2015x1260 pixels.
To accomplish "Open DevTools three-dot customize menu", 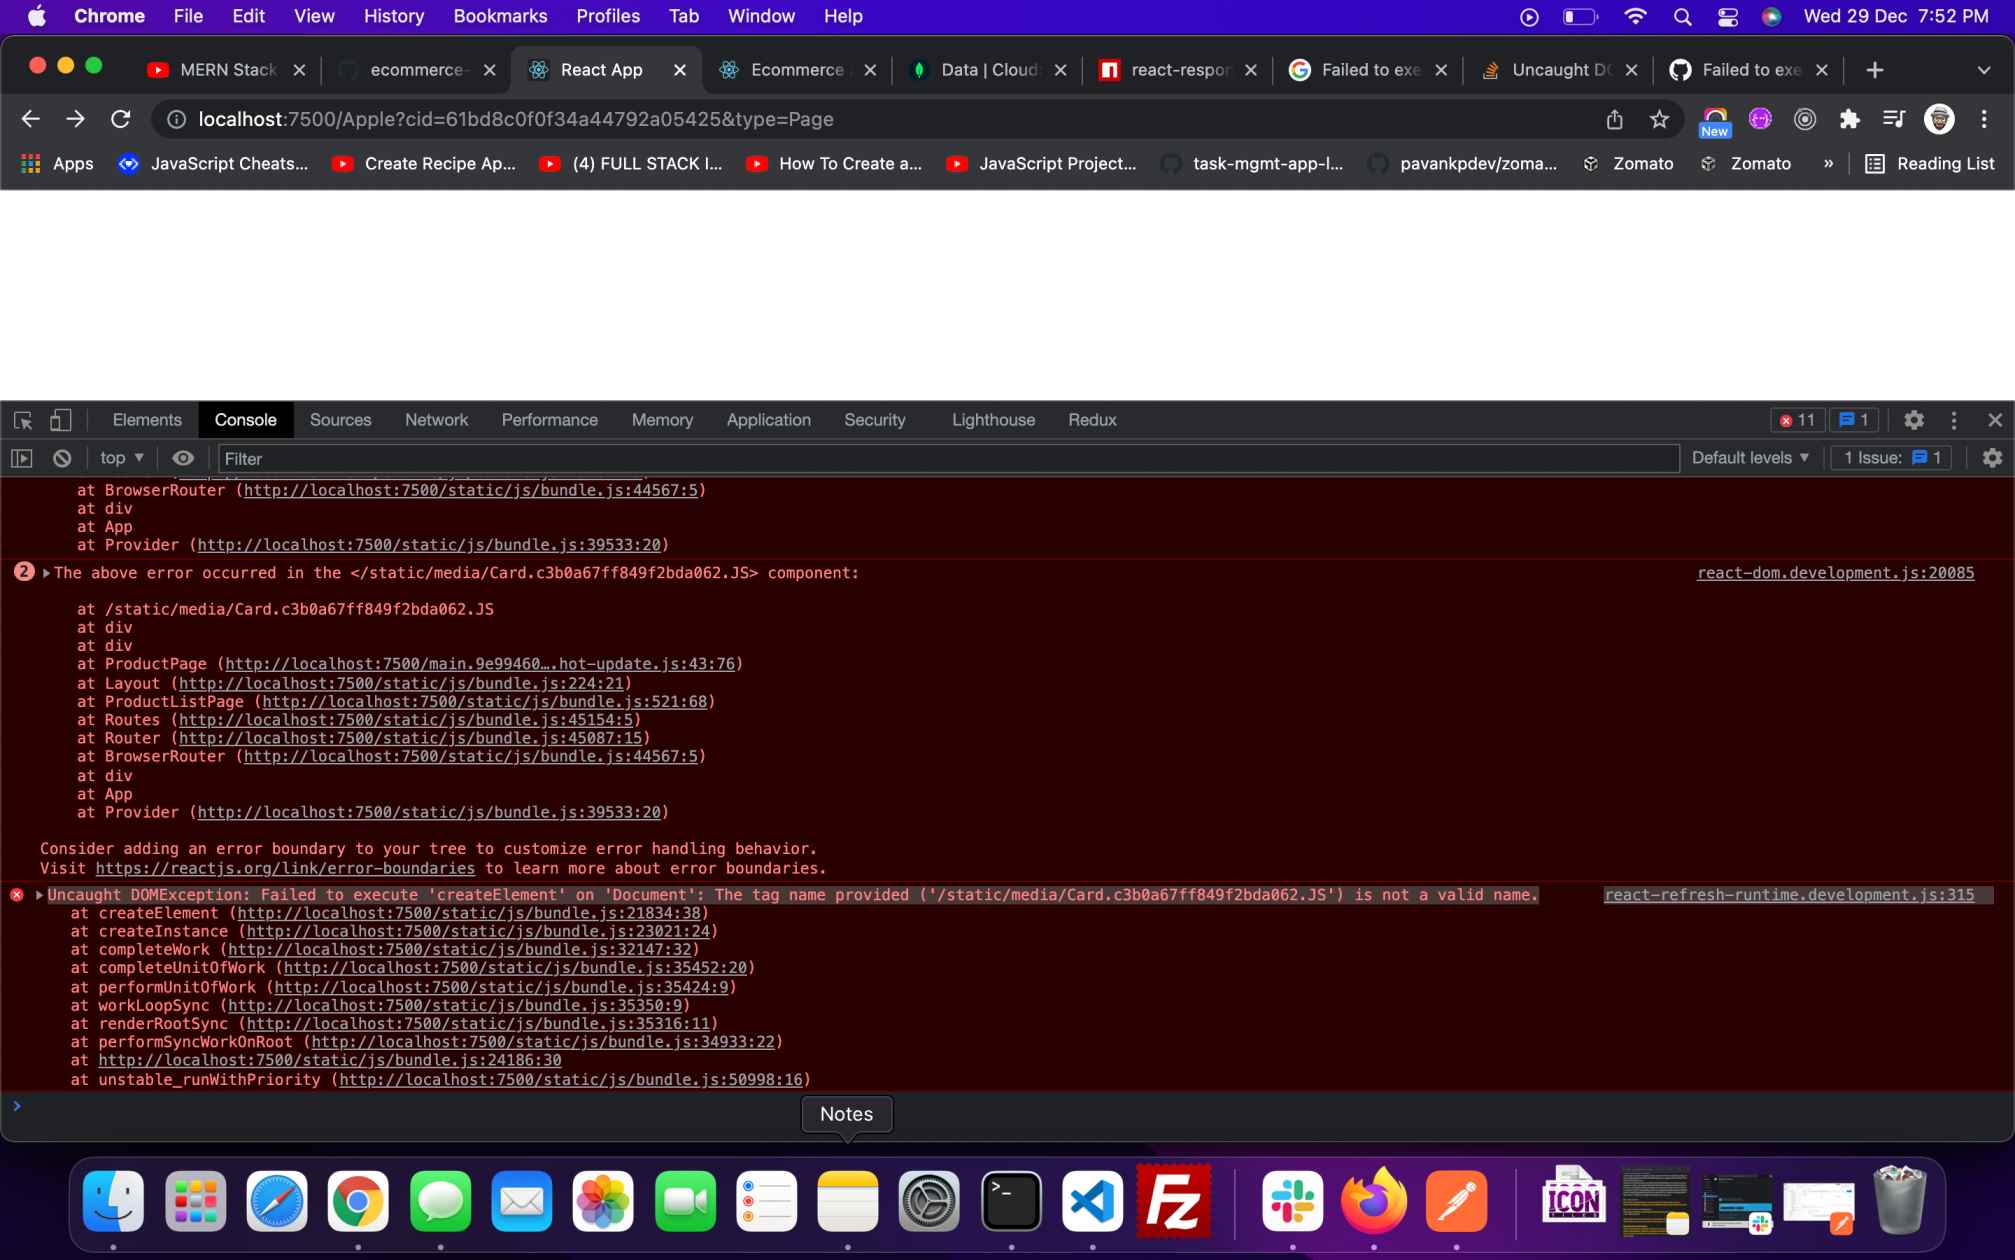I will (1954, 420).
